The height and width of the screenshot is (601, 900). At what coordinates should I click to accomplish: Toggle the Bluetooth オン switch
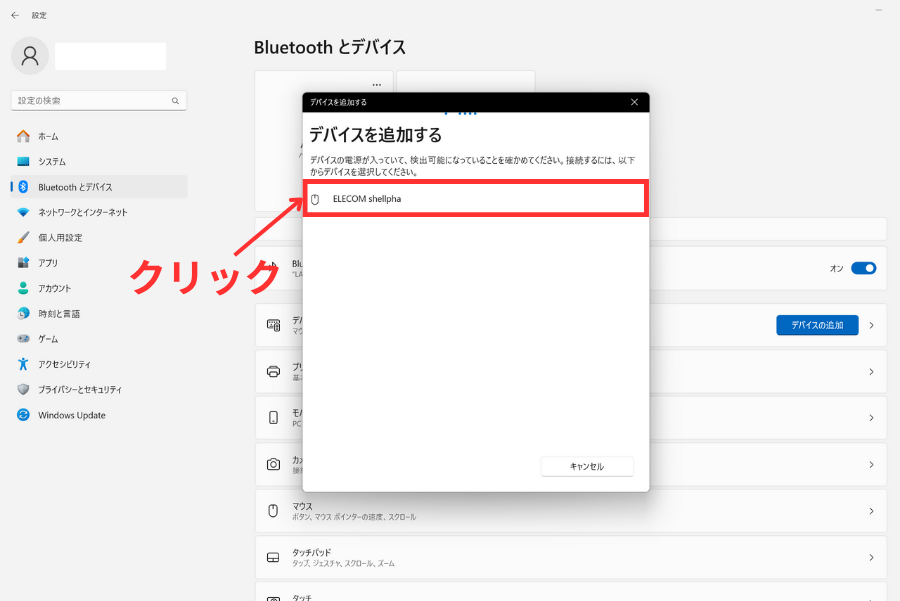[x=863, y=268]
